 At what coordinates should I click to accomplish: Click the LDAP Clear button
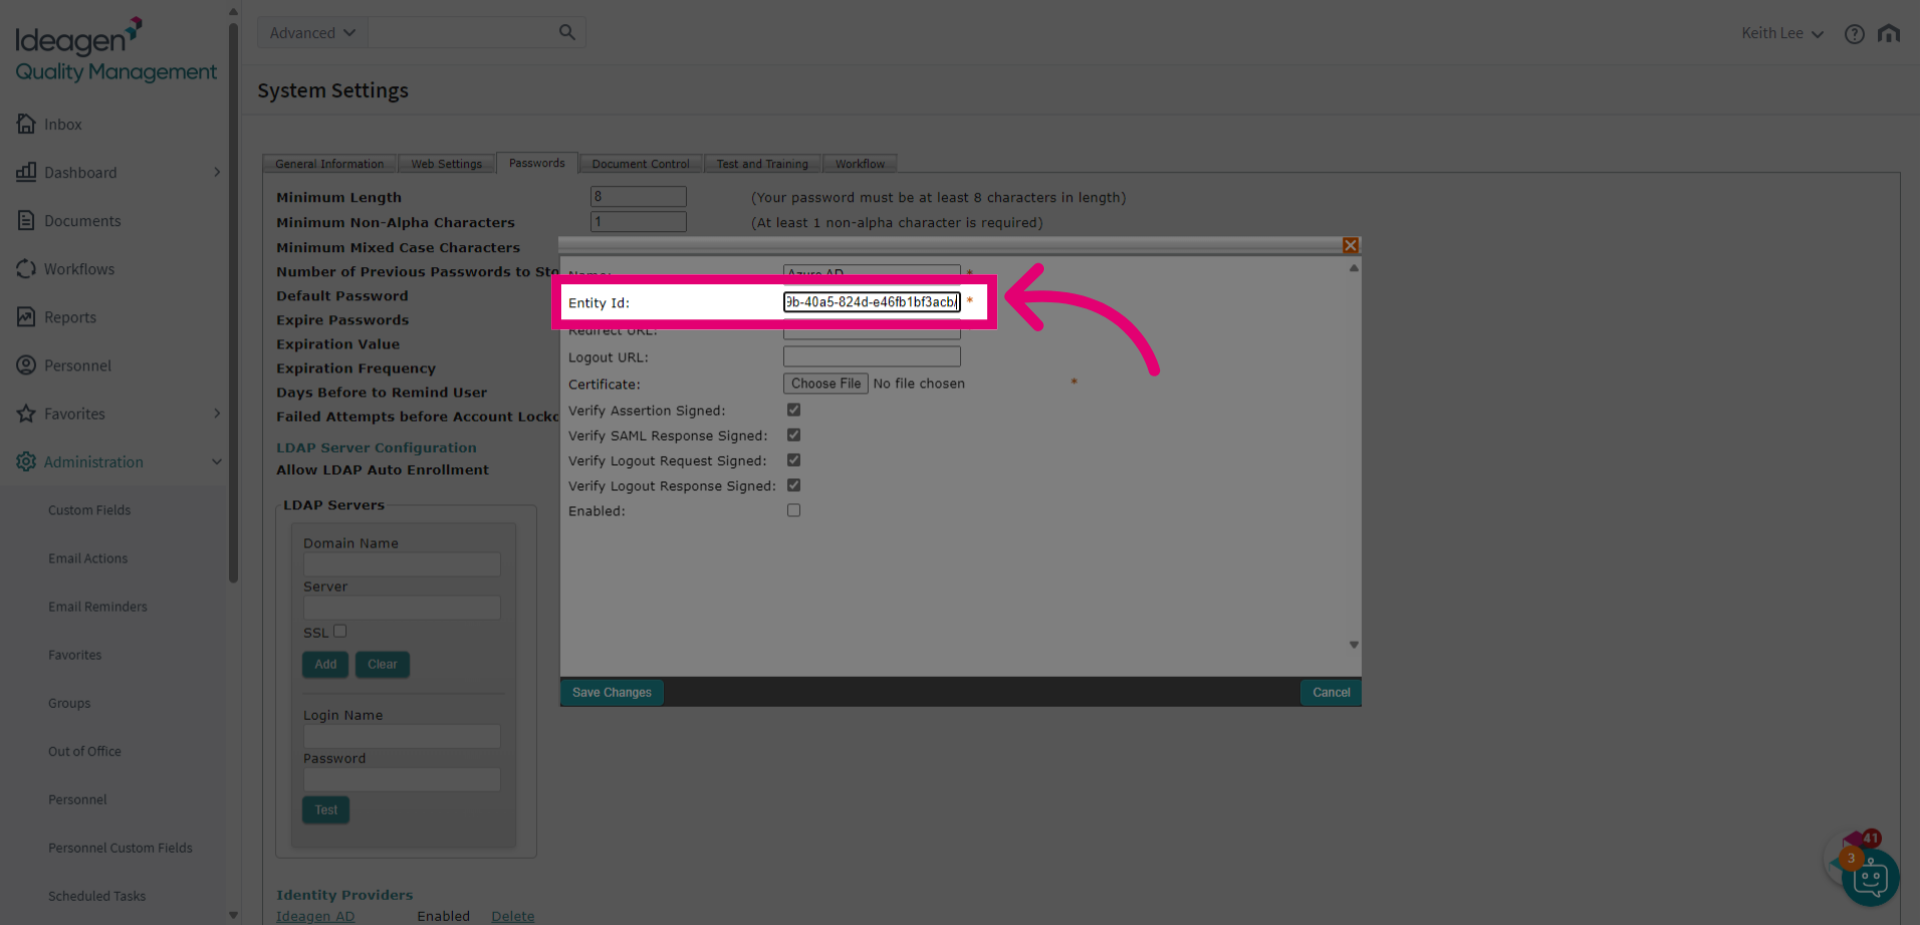coord(382,664)
